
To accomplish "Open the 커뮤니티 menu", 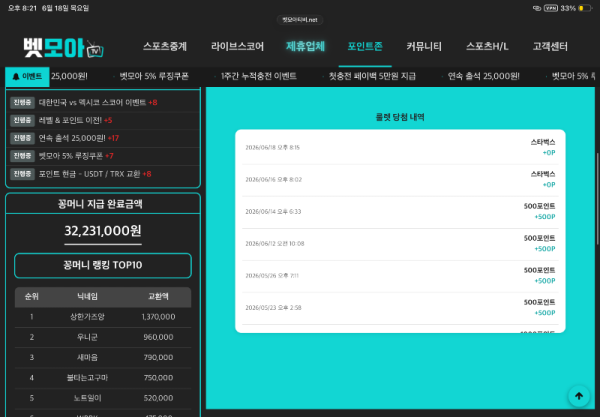I will point(424,46).
